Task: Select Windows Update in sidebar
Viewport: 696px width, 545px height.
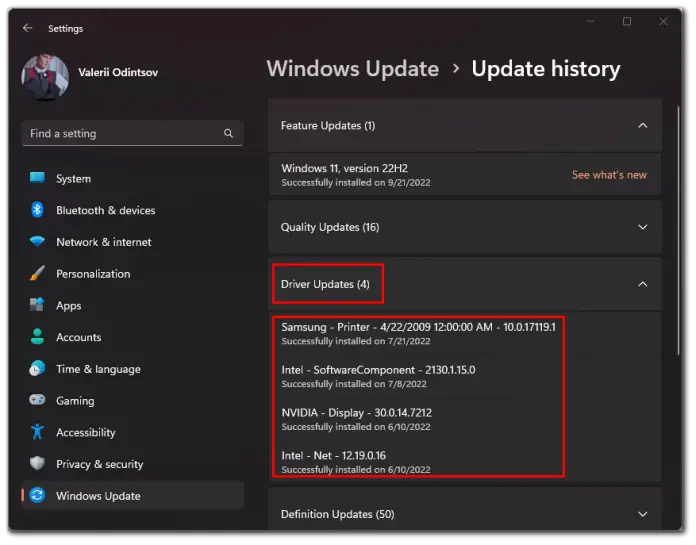Action: click(x=132, y=496)
